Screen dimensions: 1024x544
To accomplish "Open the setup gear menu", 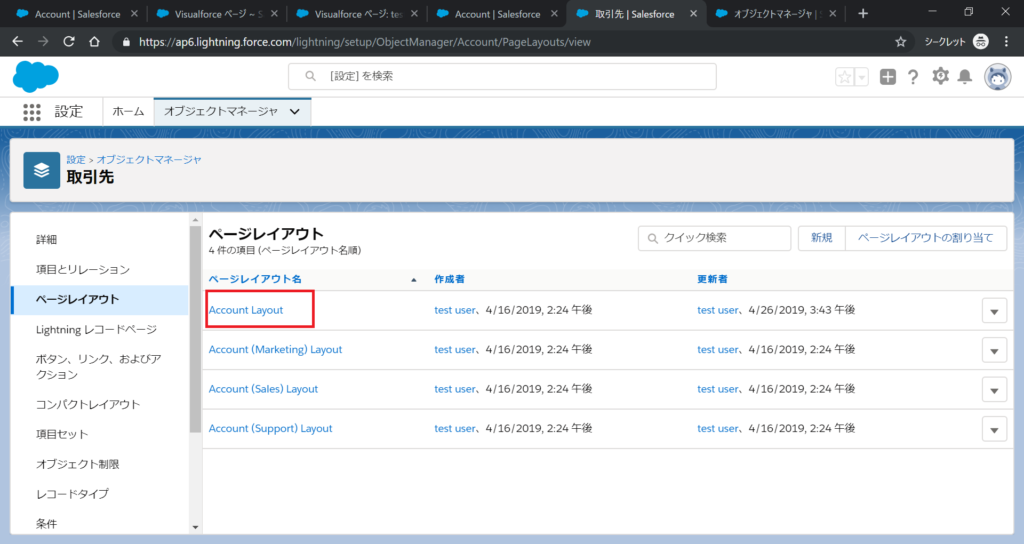I will pyautogui.click(x=940, y=77).
